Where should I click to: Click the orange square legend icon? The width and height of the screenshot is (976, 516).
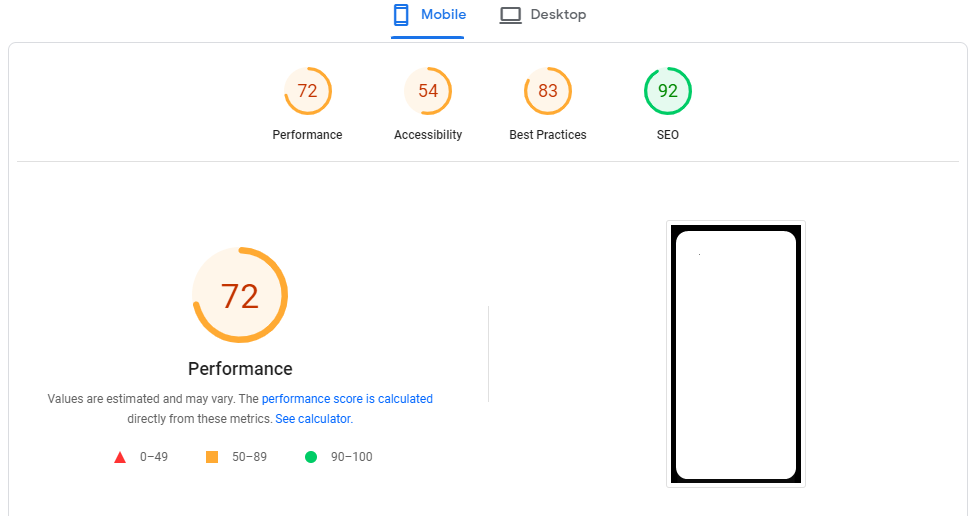(x=212, y=457)
